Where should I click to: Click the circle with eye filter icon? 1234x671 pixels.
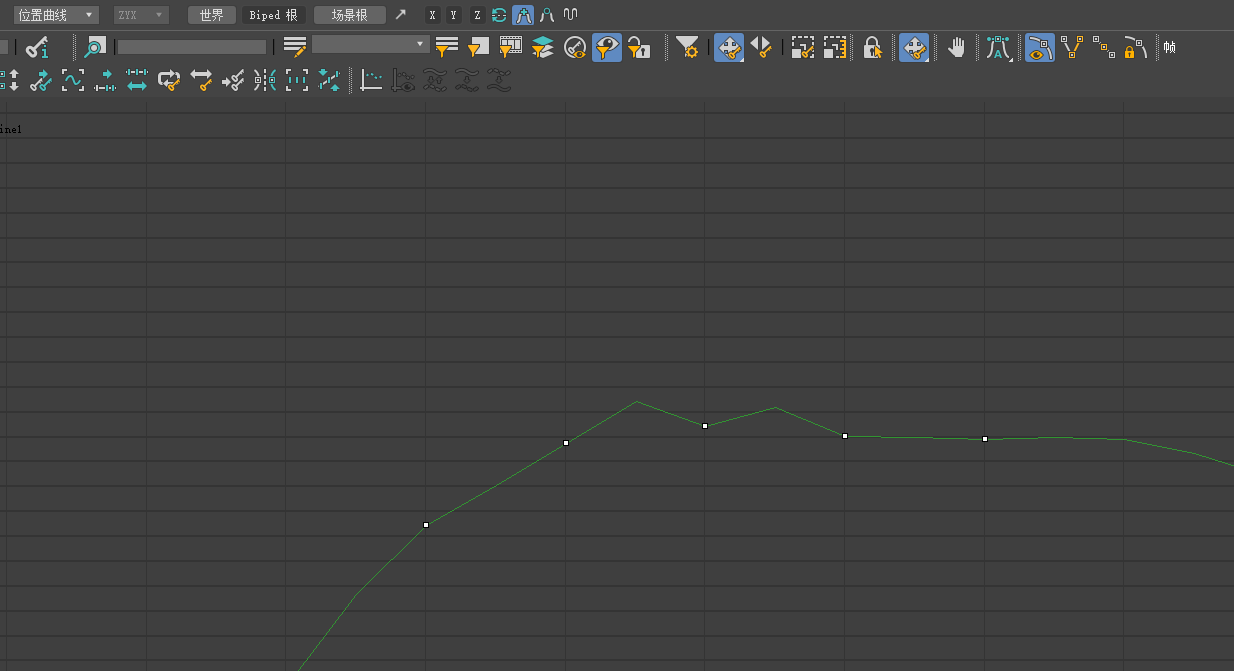(575, 47)
